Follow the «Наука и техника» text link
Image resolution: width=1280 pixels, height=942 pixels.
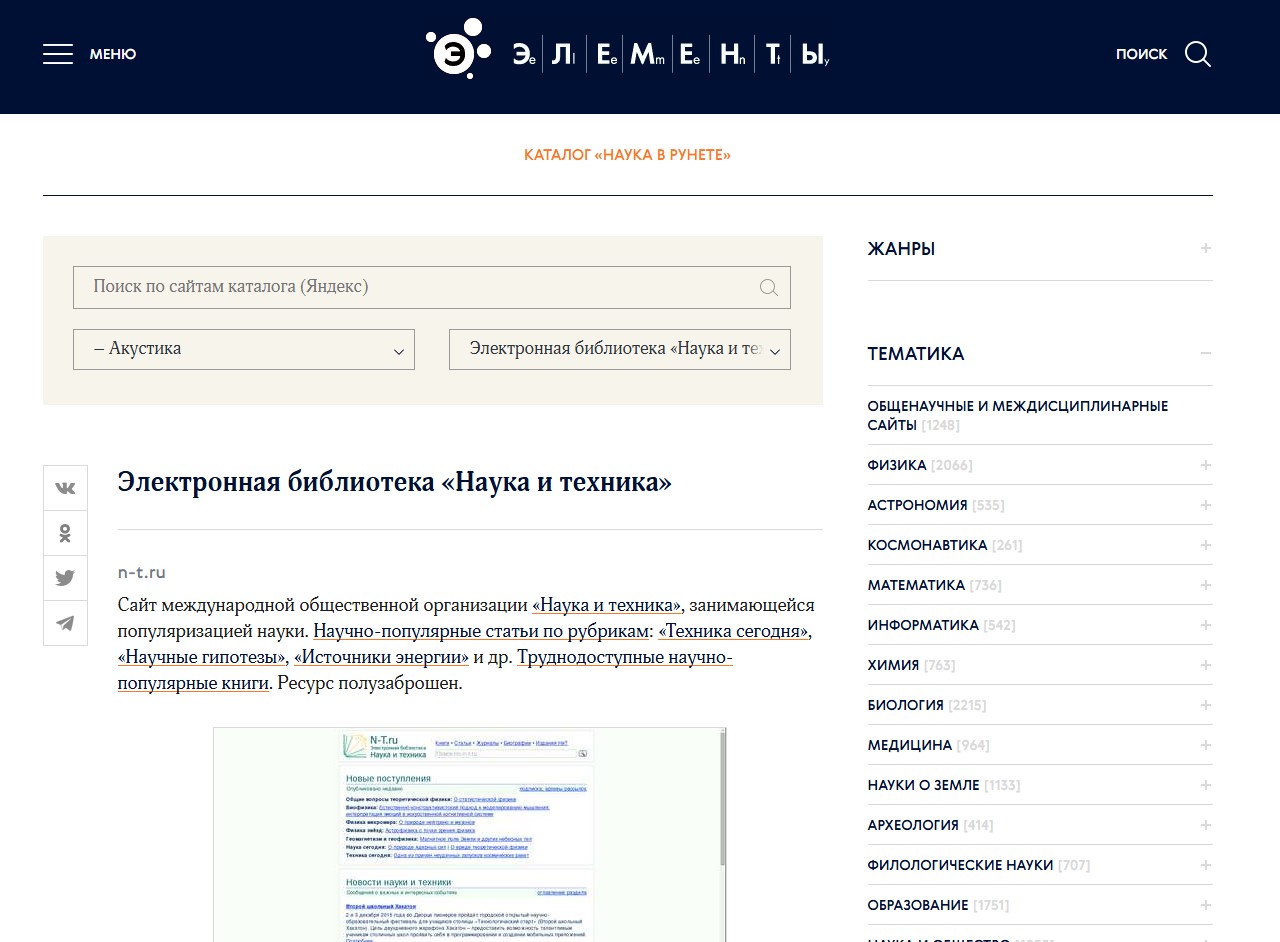click(x=607, y=605)
